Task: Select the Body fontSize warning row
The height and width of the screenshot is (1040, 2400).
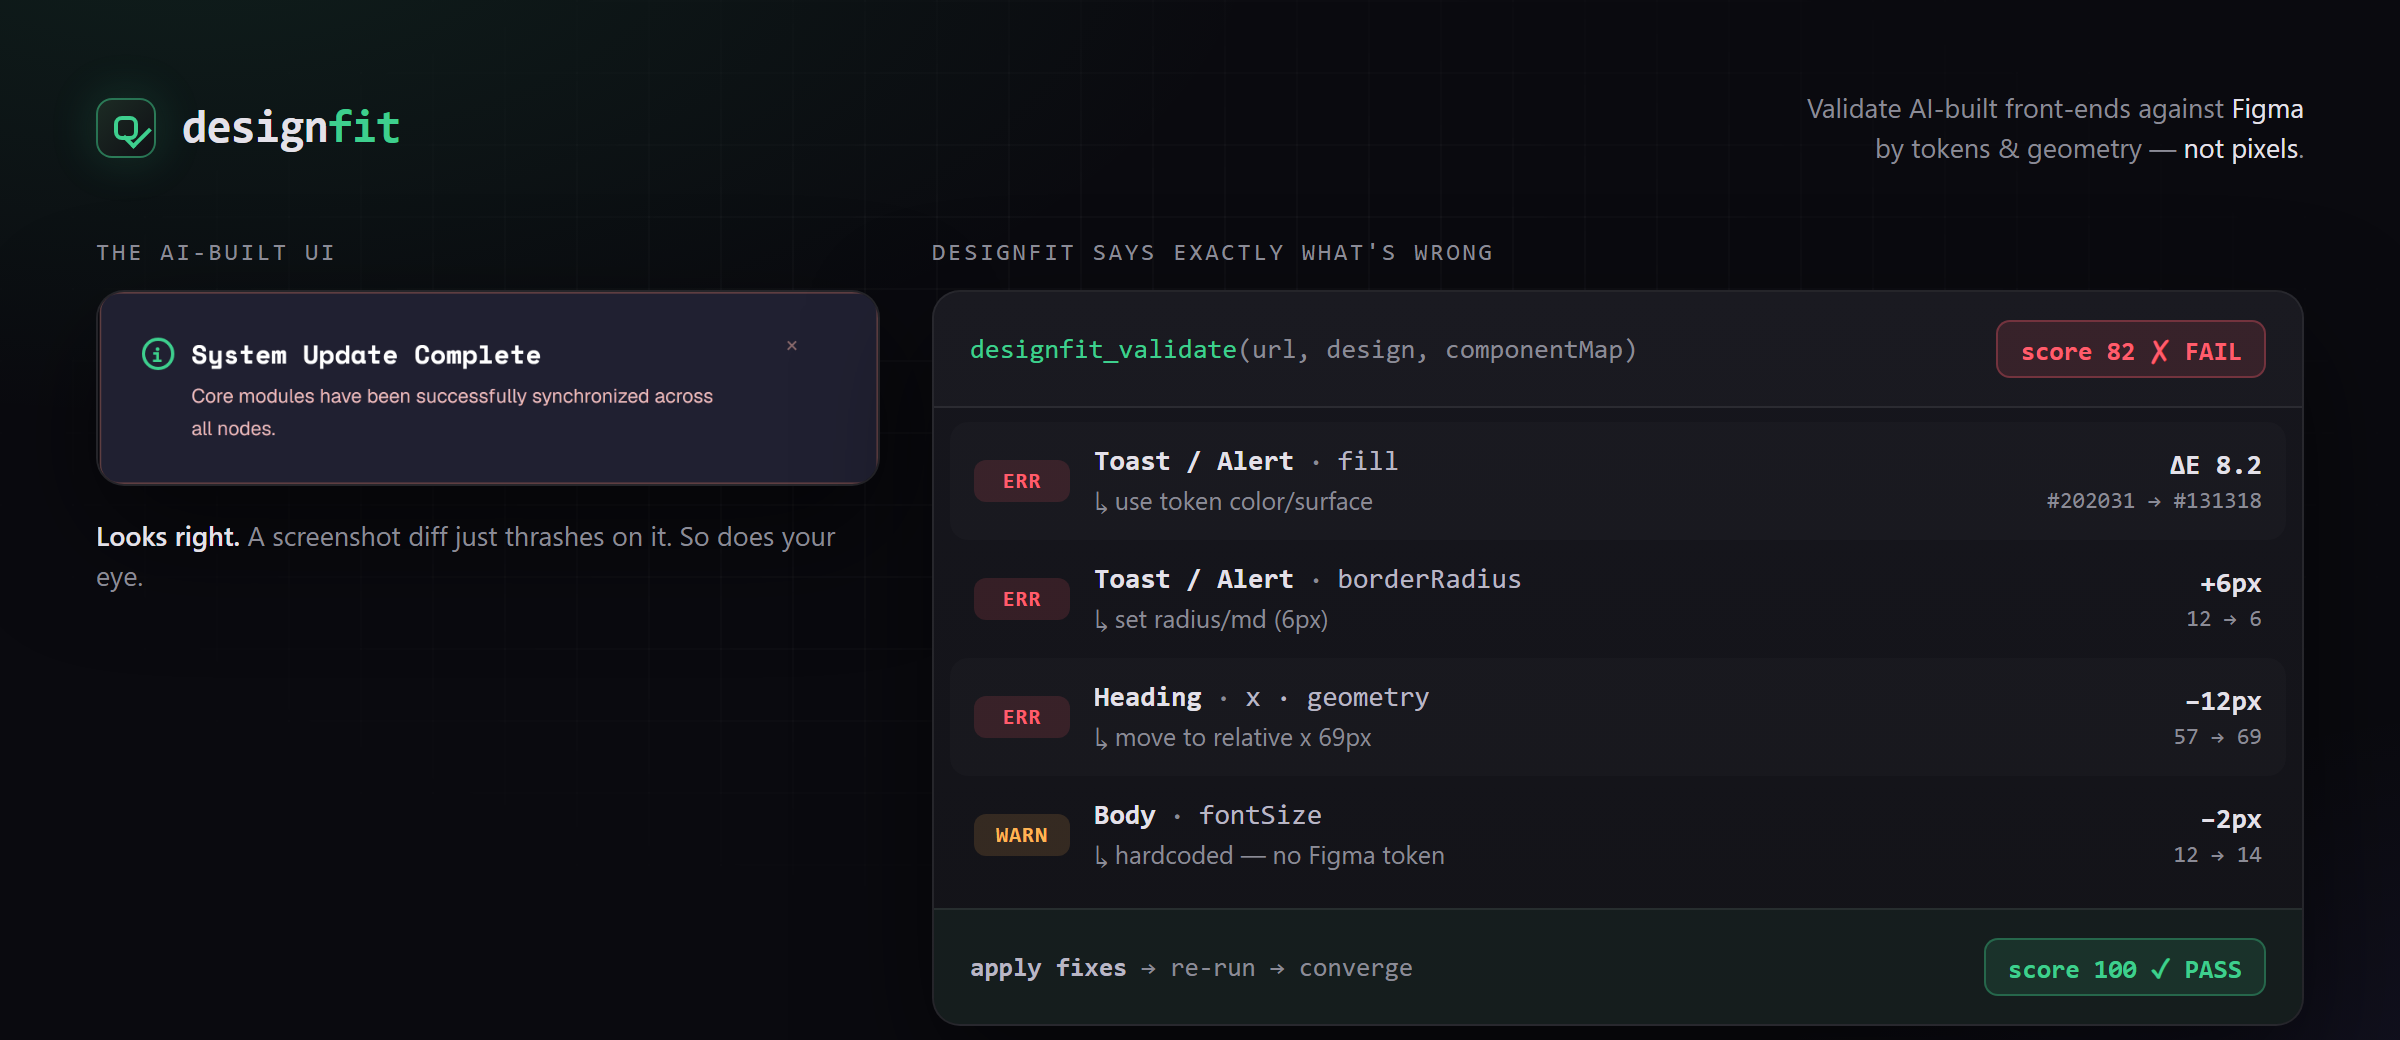Action: point(1617,835)
